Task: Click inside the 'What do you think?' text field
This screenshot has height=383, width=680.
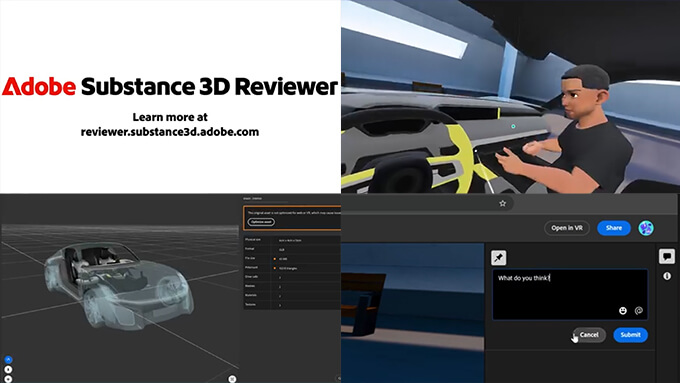Action: point(570,295)
